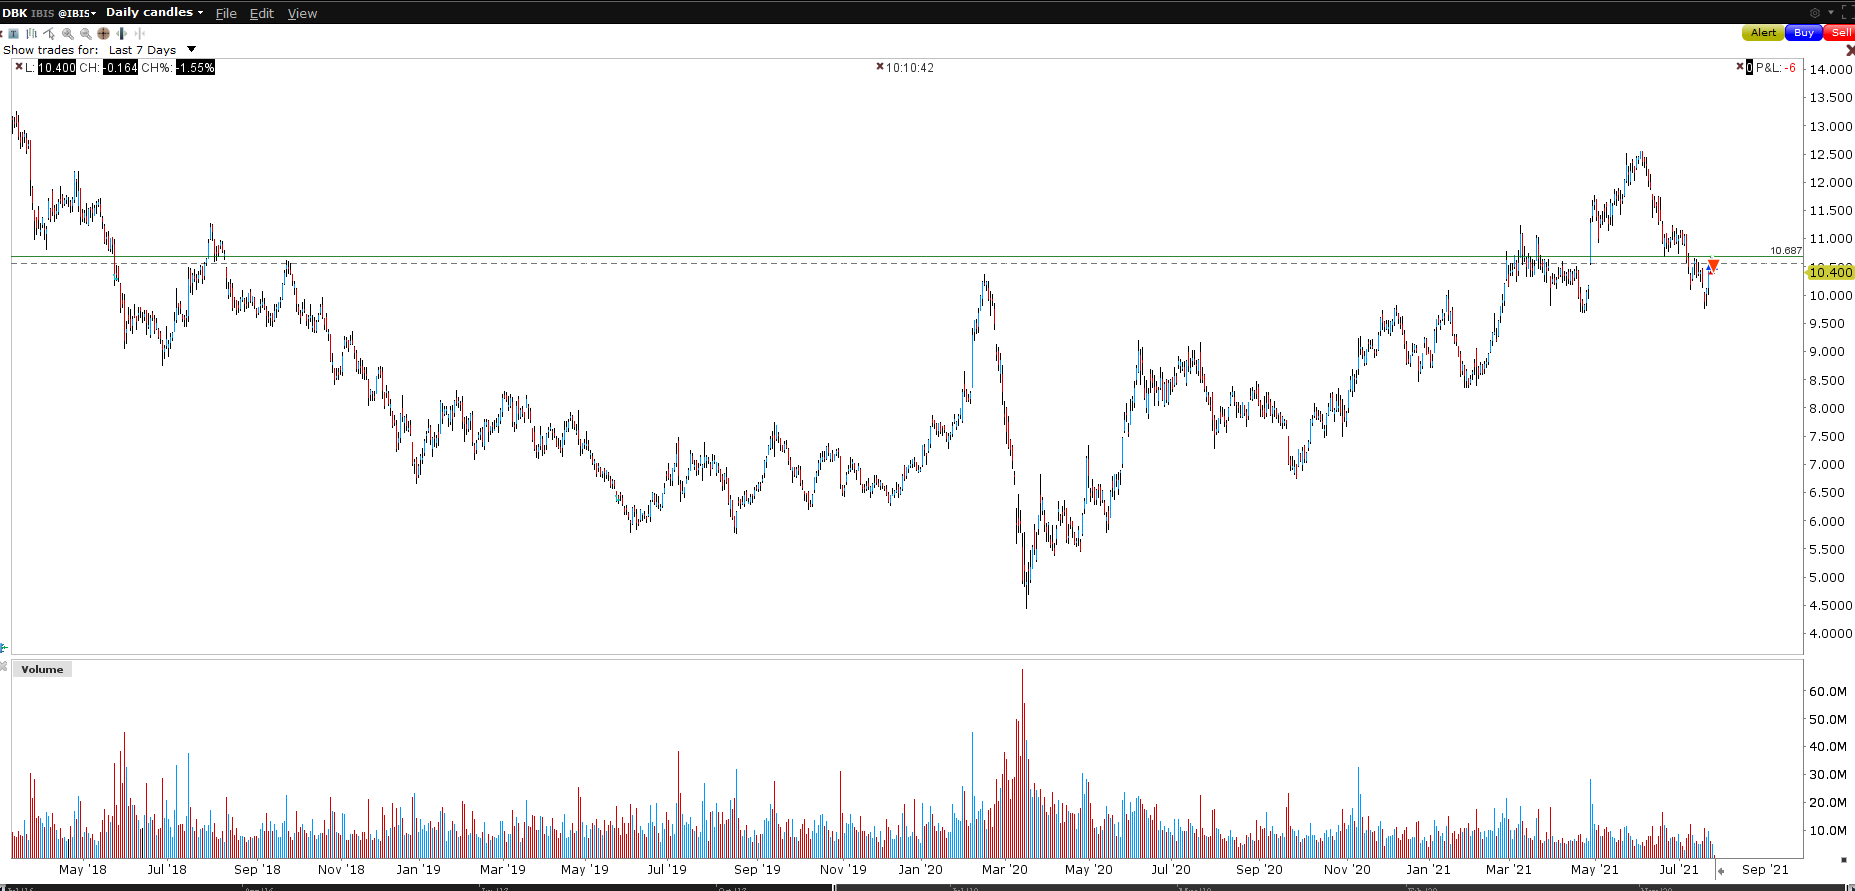Click the May '18 date axis label

point(83,869)
